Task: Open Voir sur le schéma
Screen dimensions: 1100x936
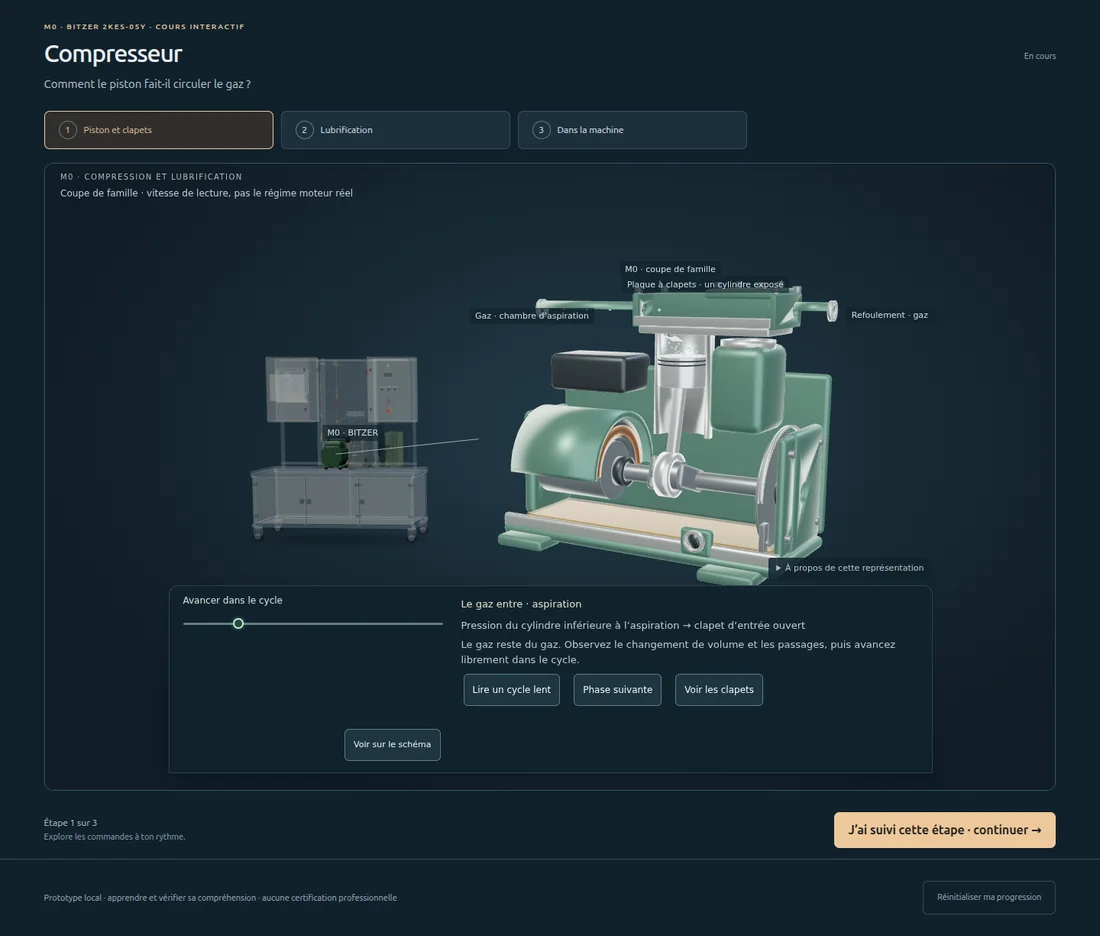Action: click(x=392, y=744)
